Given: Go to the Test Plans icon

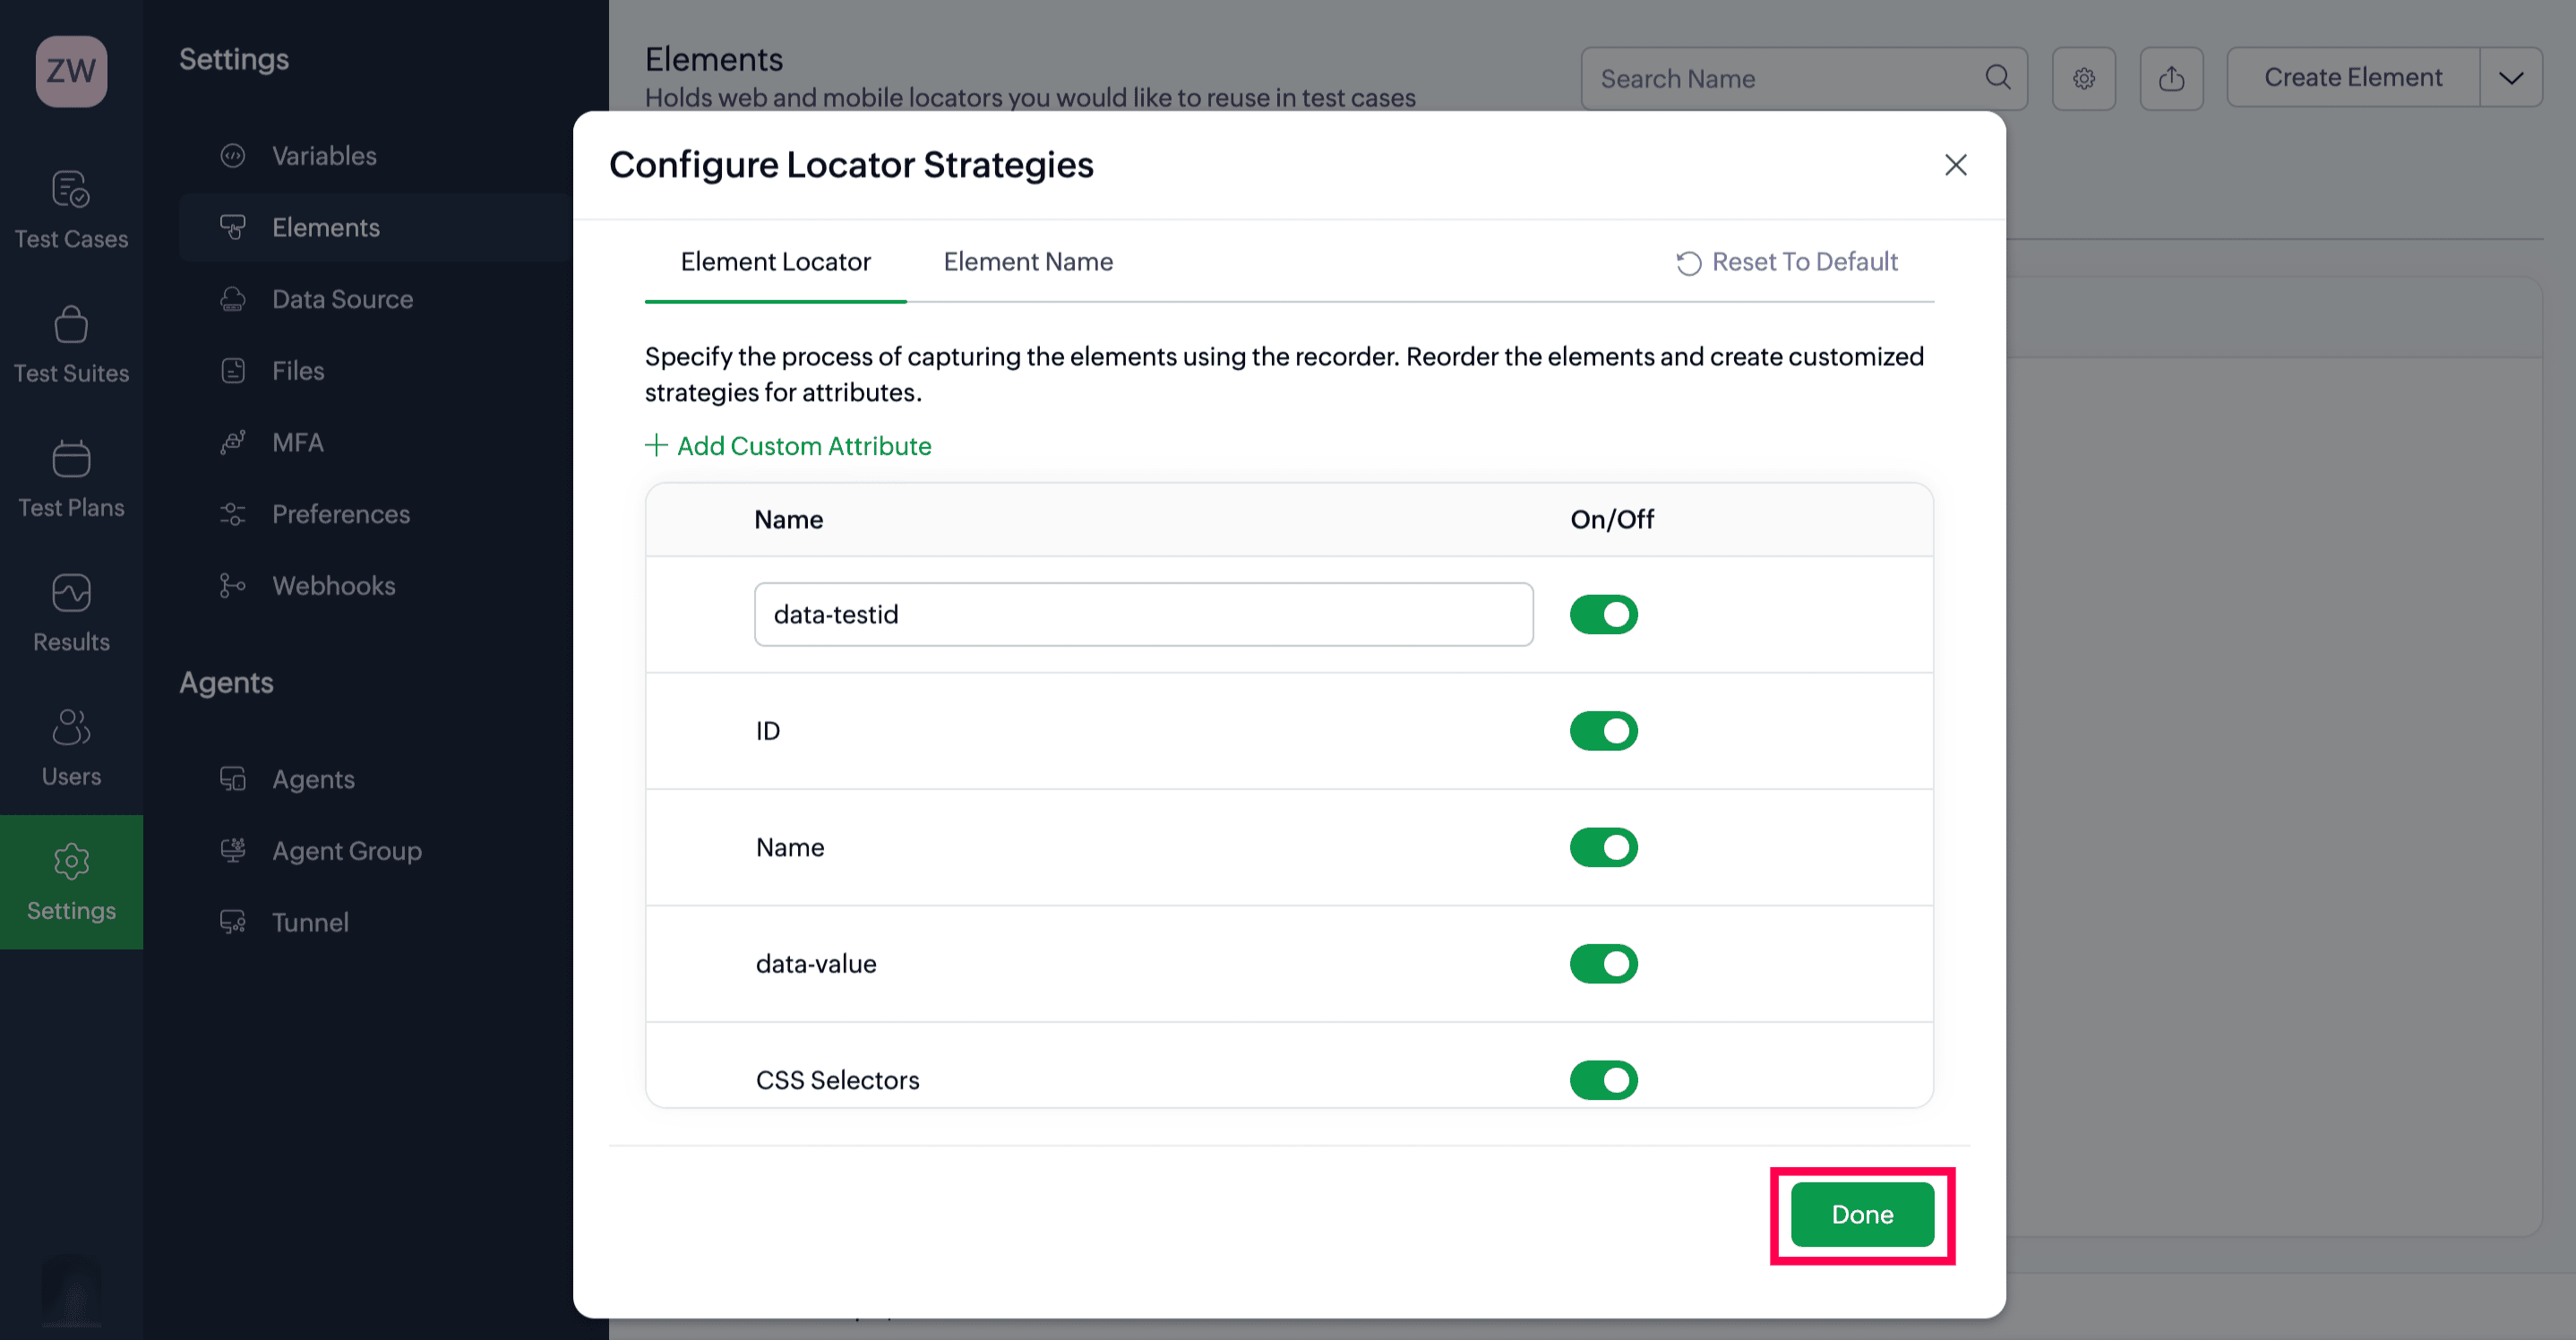Looking at the screenshot, I should (71, 459).
